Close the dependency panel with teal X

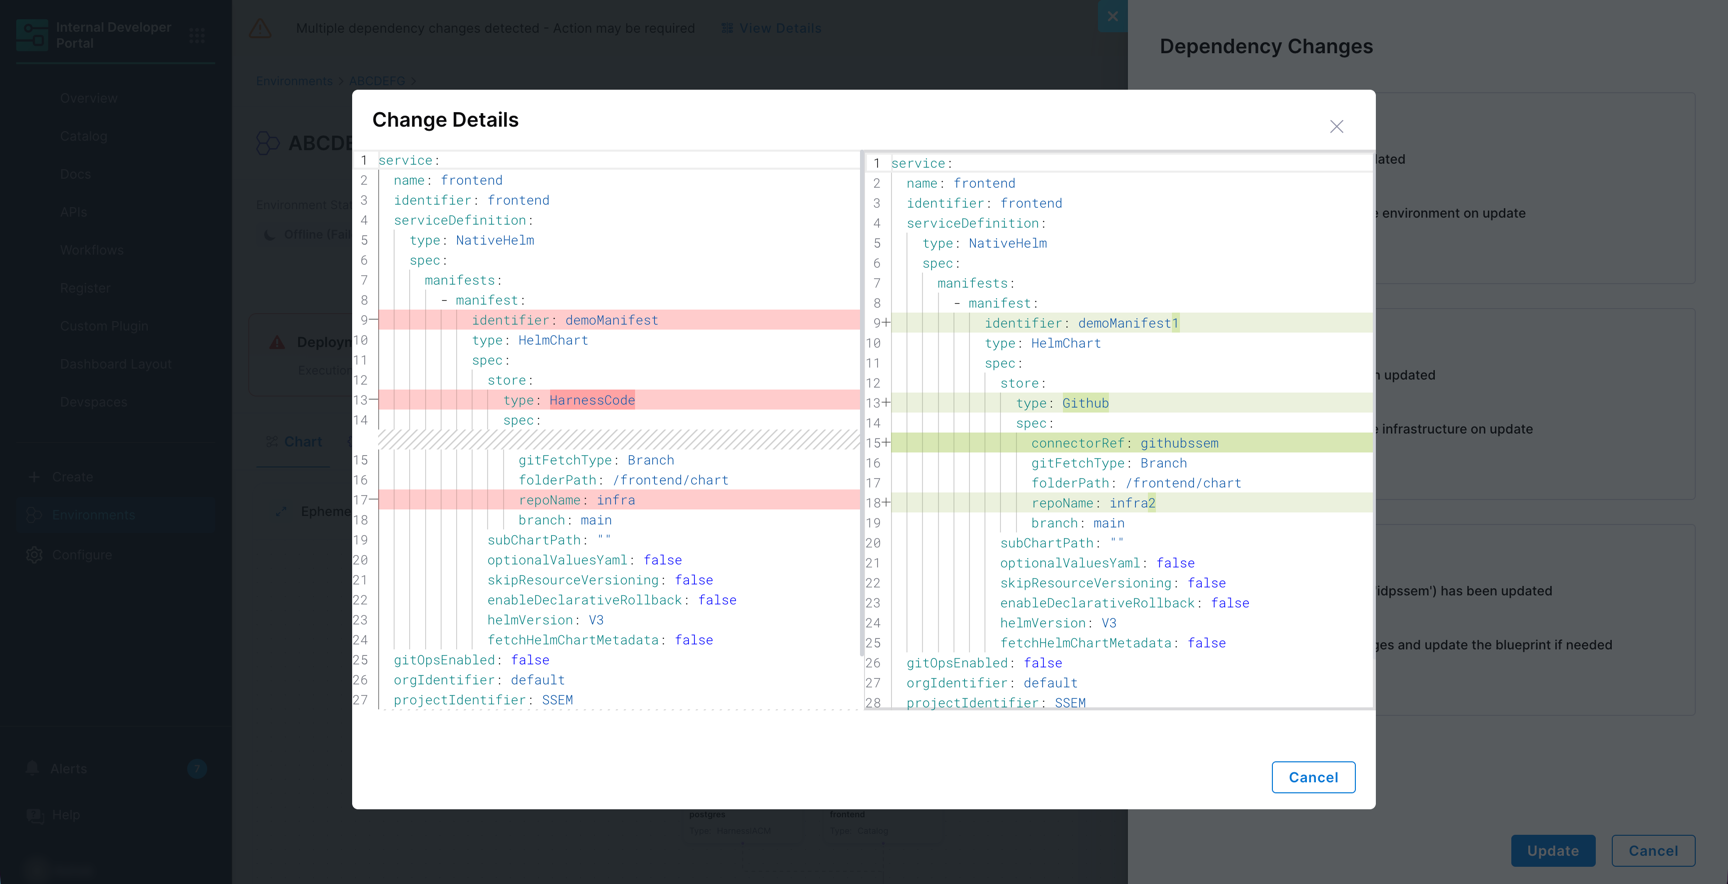coord(1112,16)
